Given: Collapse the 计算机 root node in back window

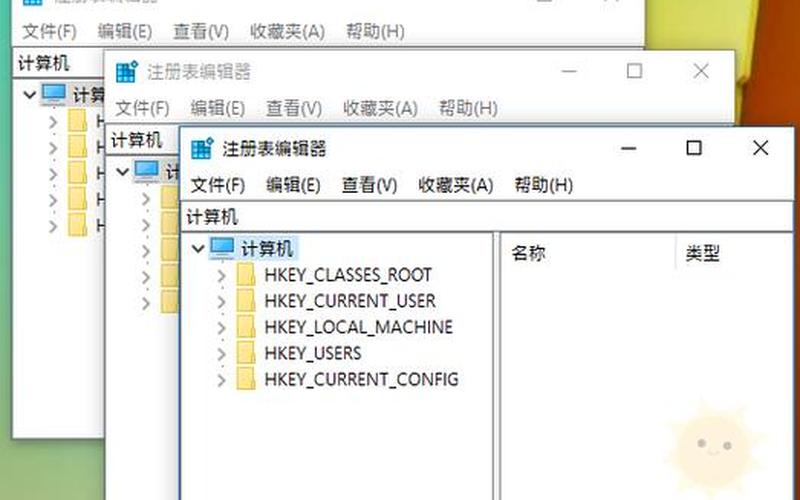Looking at the screenshot, I should (30, 95).
